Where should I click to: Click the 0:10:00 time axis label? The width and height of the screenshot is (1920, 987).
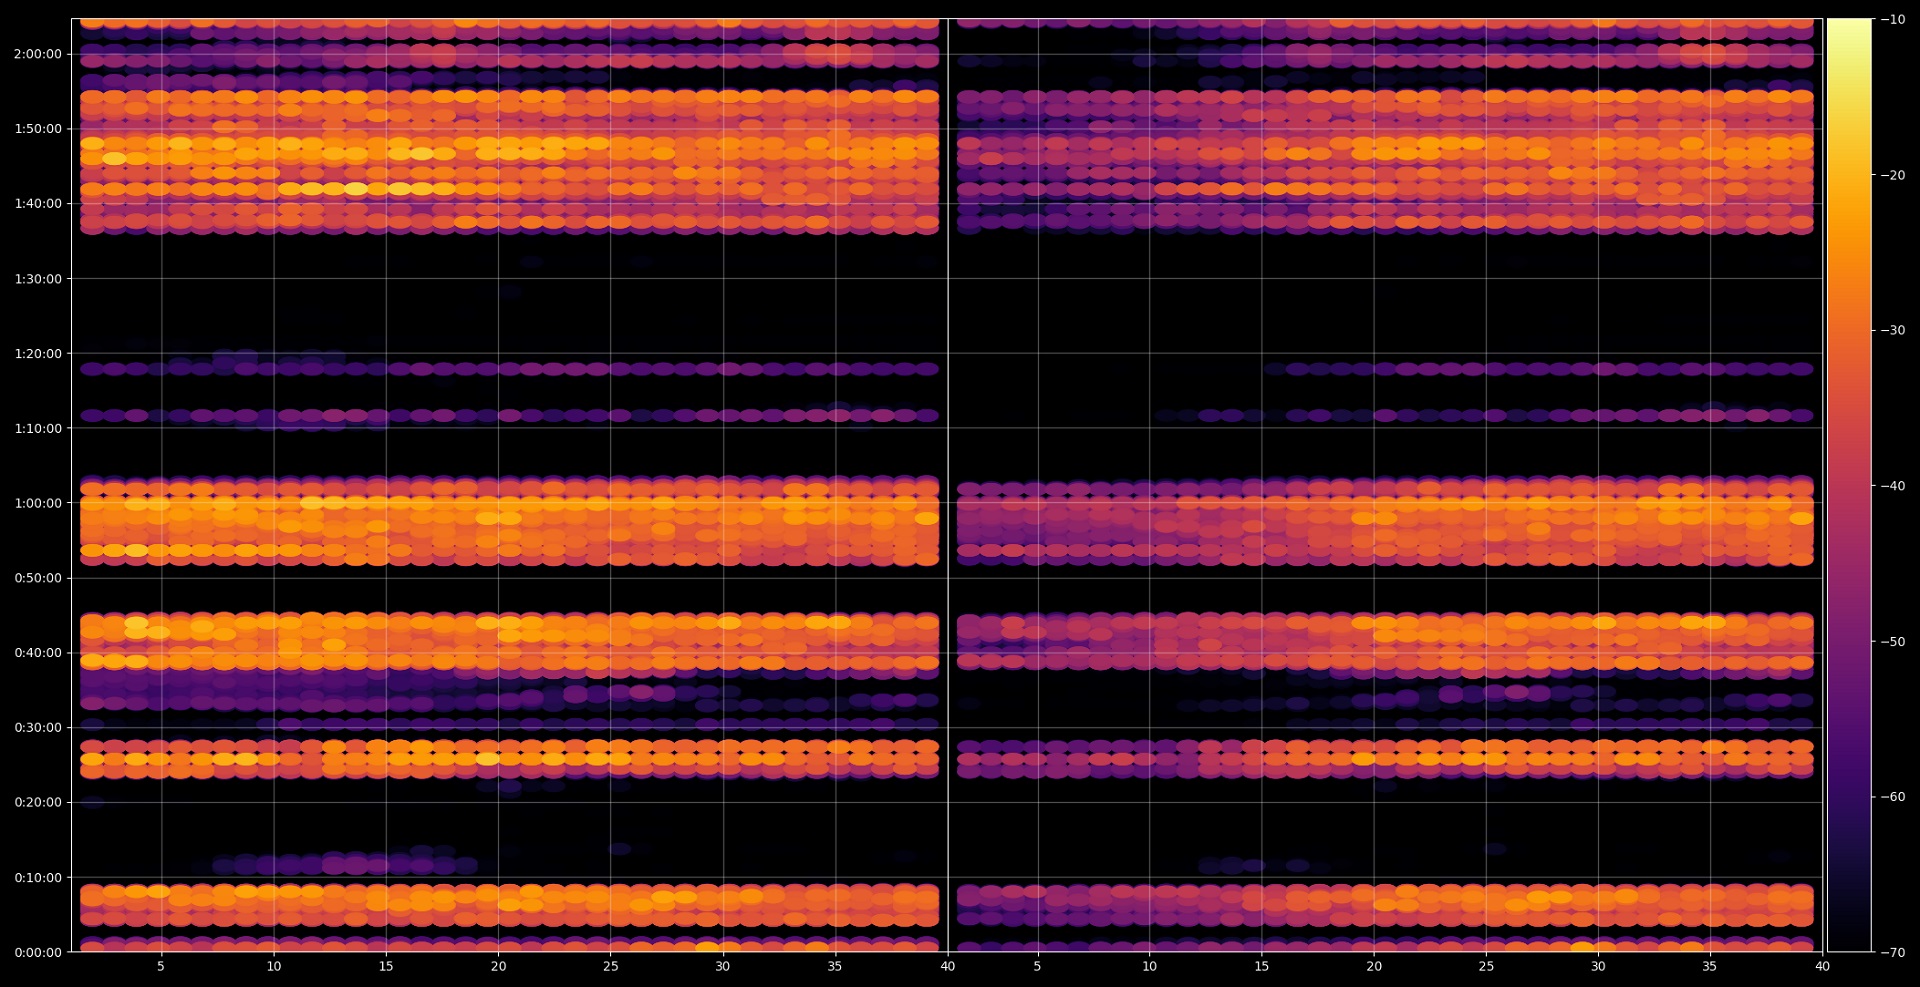[38, 878]
